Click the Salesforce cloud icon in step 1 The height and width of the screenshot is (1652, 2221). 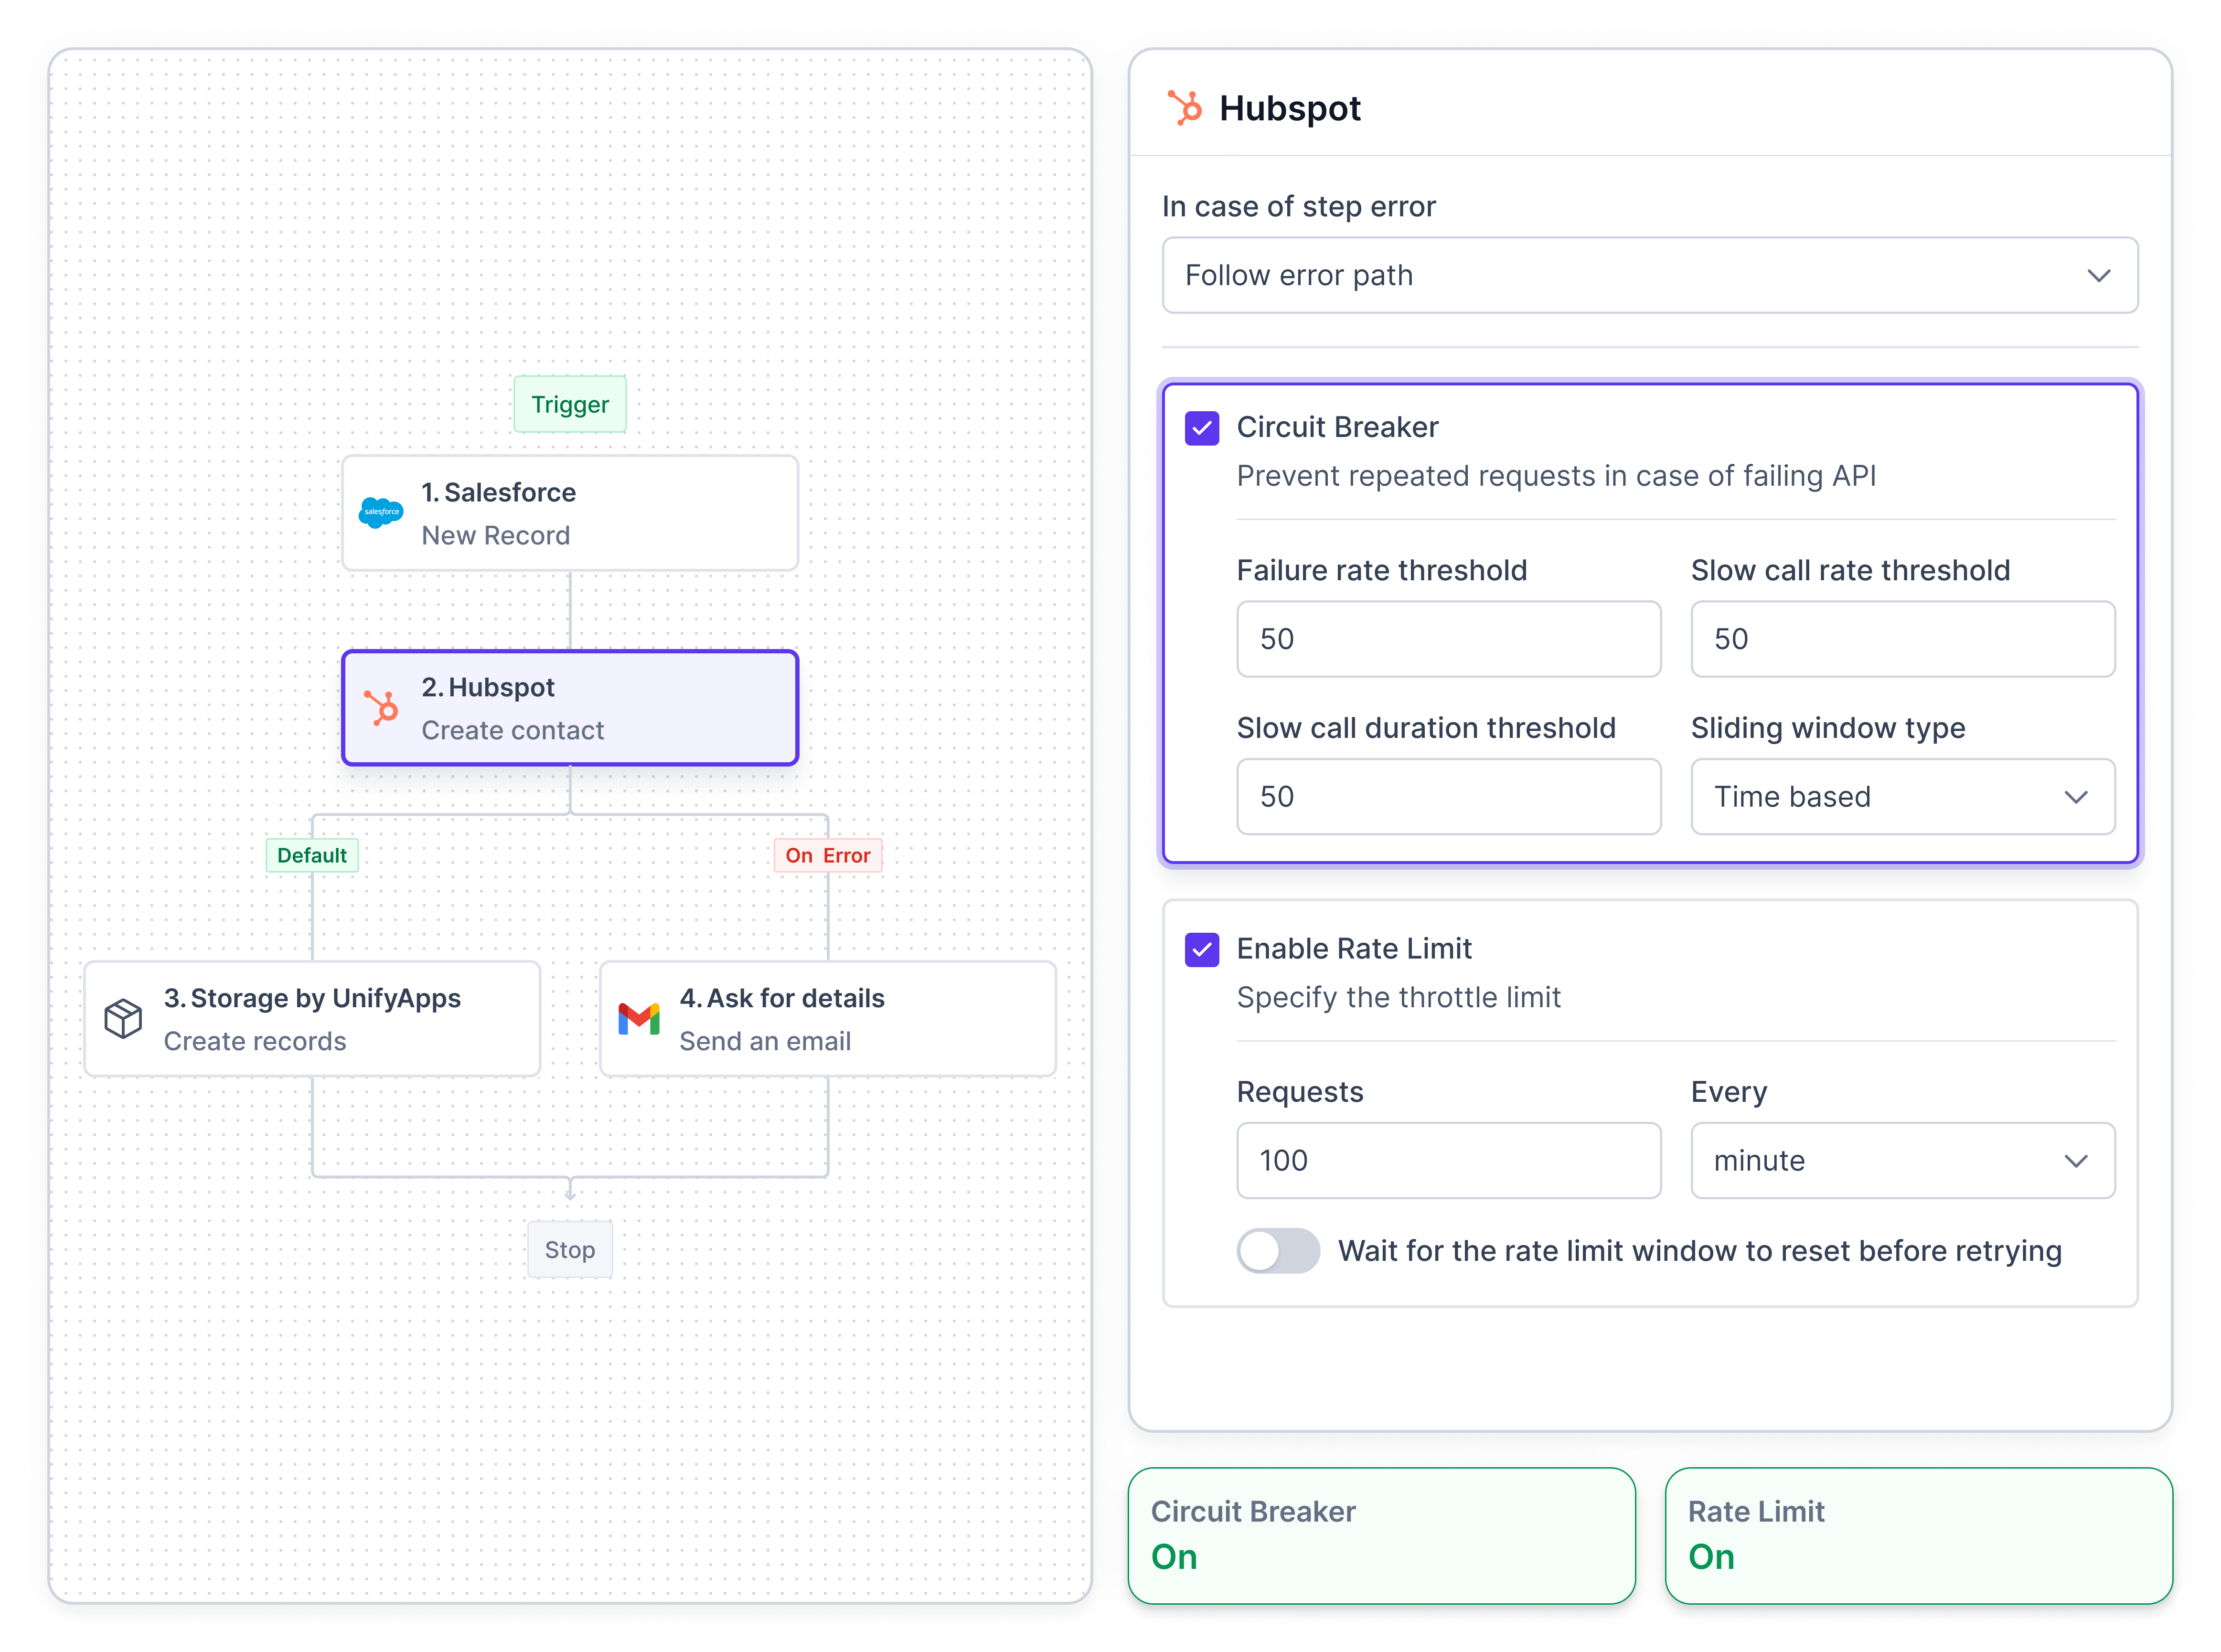tap(380, 513)
